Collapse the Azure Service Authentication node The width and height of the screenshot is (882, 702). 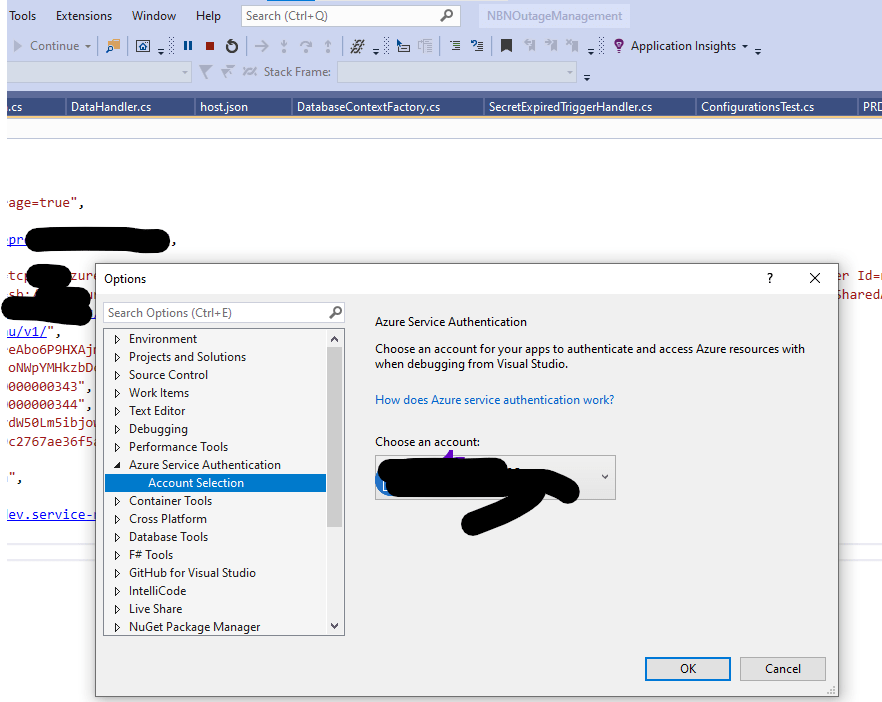pos(117,465)
